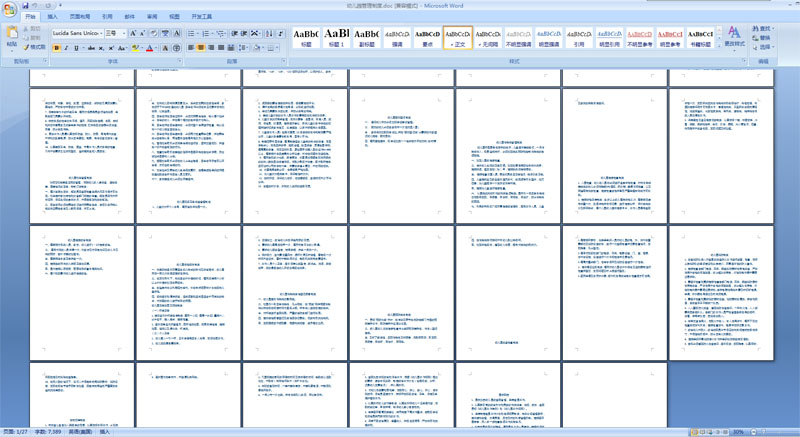Screen dimensions: 800x437
Task: Switch to the 引用 tab
Action: click(x=107, y=17)
